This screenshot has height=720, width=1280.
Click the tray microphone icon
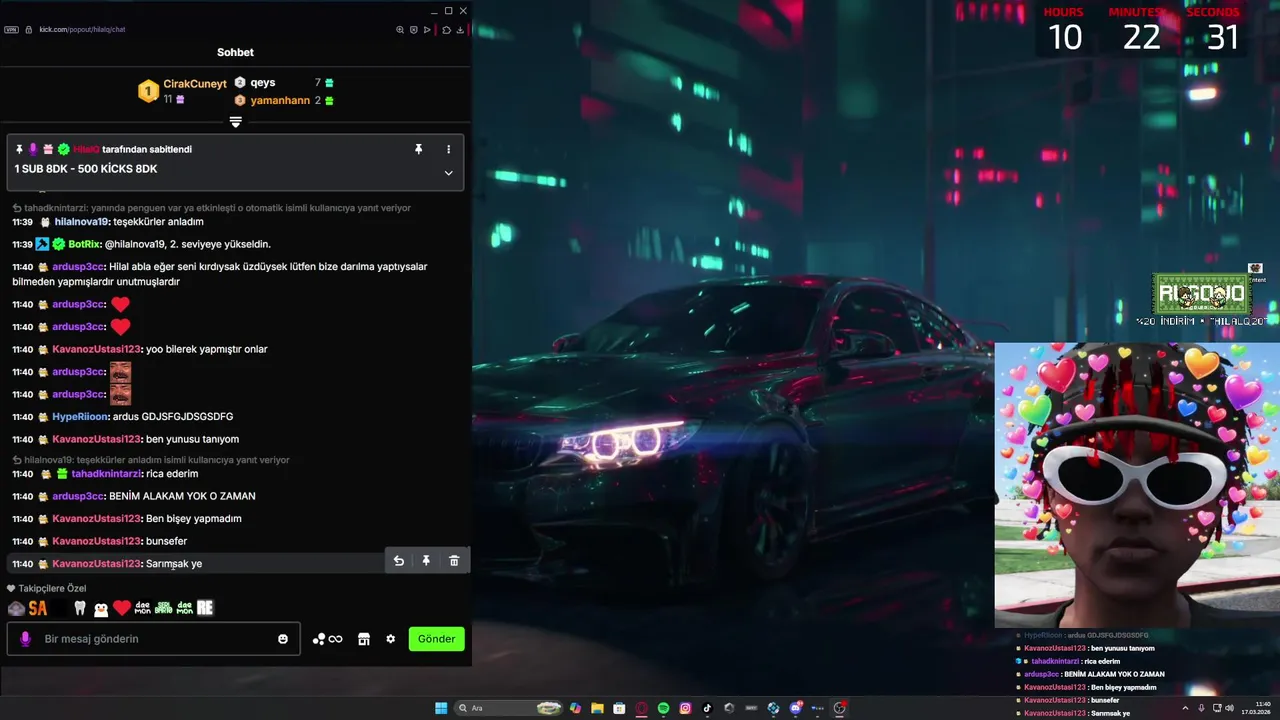(x=1201, y=708)
